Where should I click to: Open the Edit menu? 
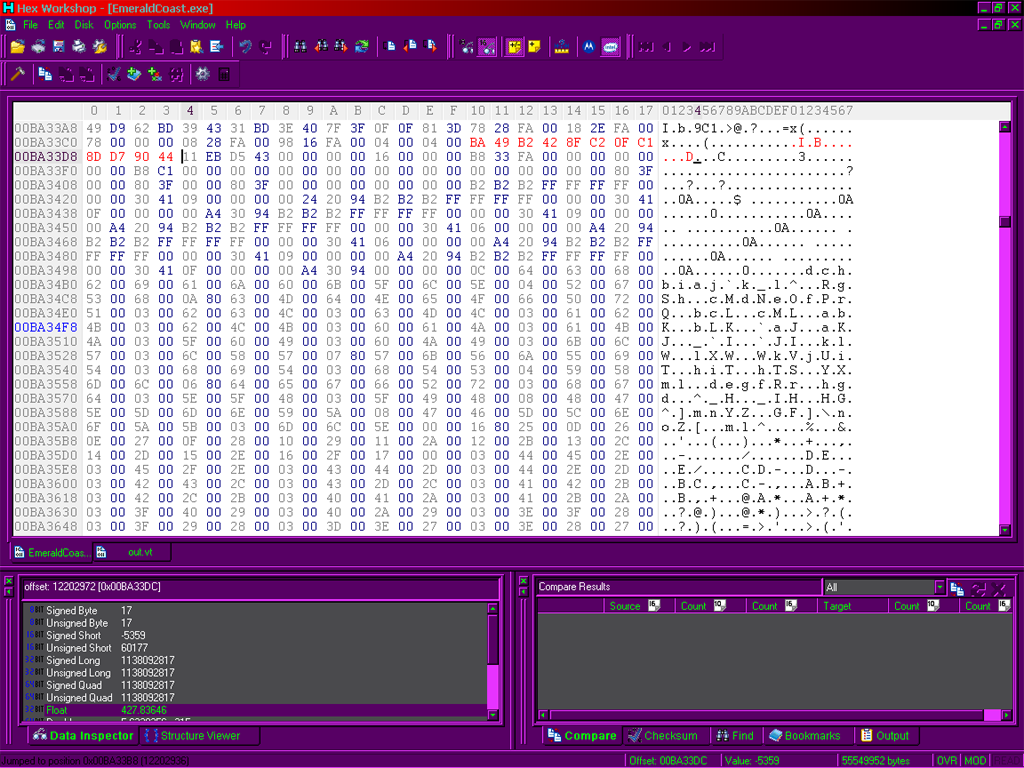click(x=56, y=25)
